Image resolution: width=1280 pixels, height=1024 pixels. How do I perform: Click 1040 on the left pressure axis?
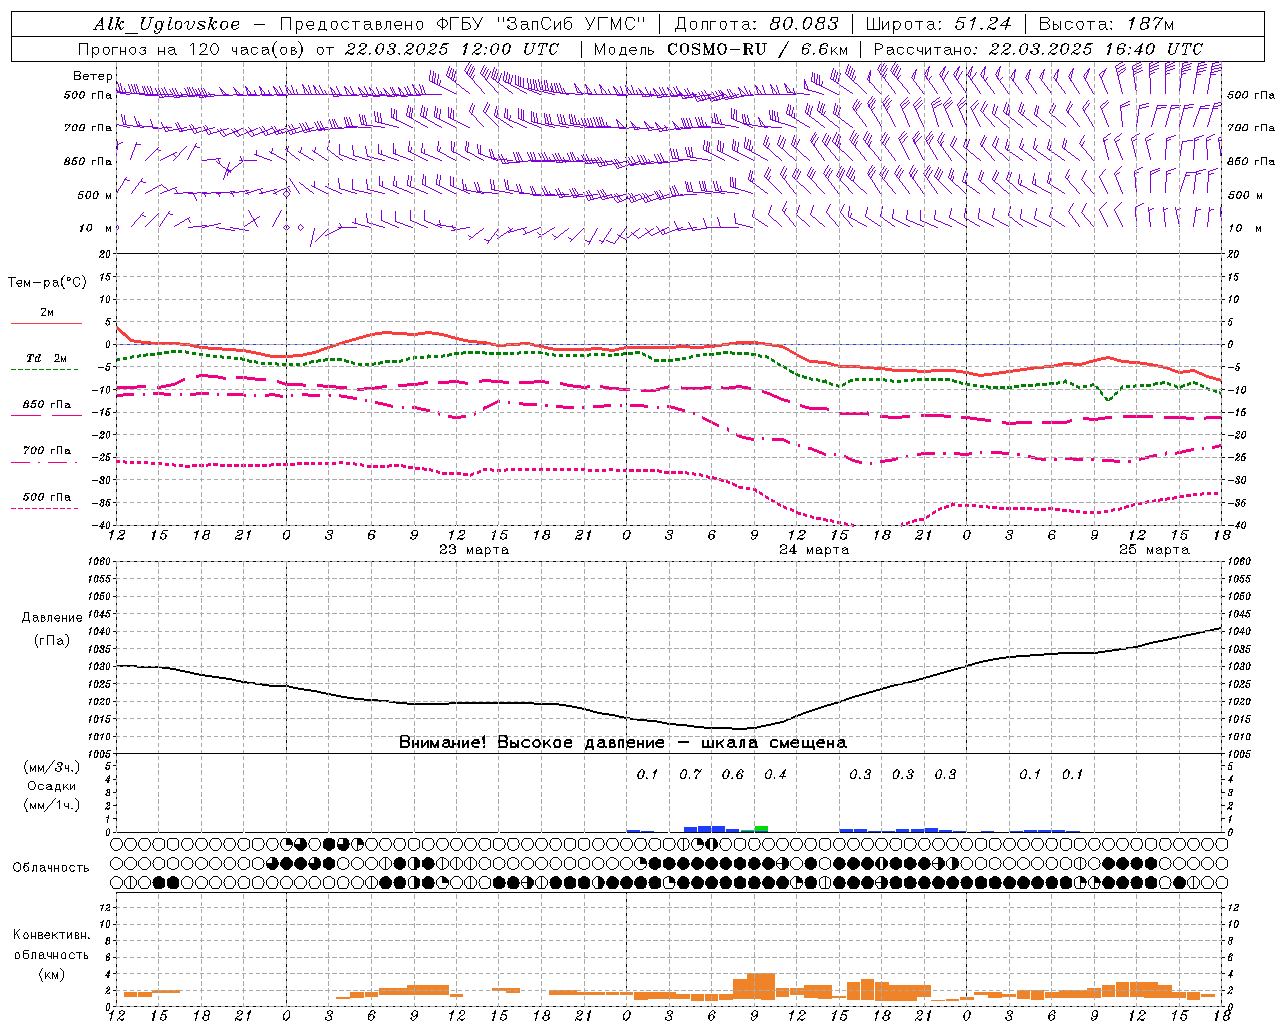pyautogui.click(x=99, y=631)
